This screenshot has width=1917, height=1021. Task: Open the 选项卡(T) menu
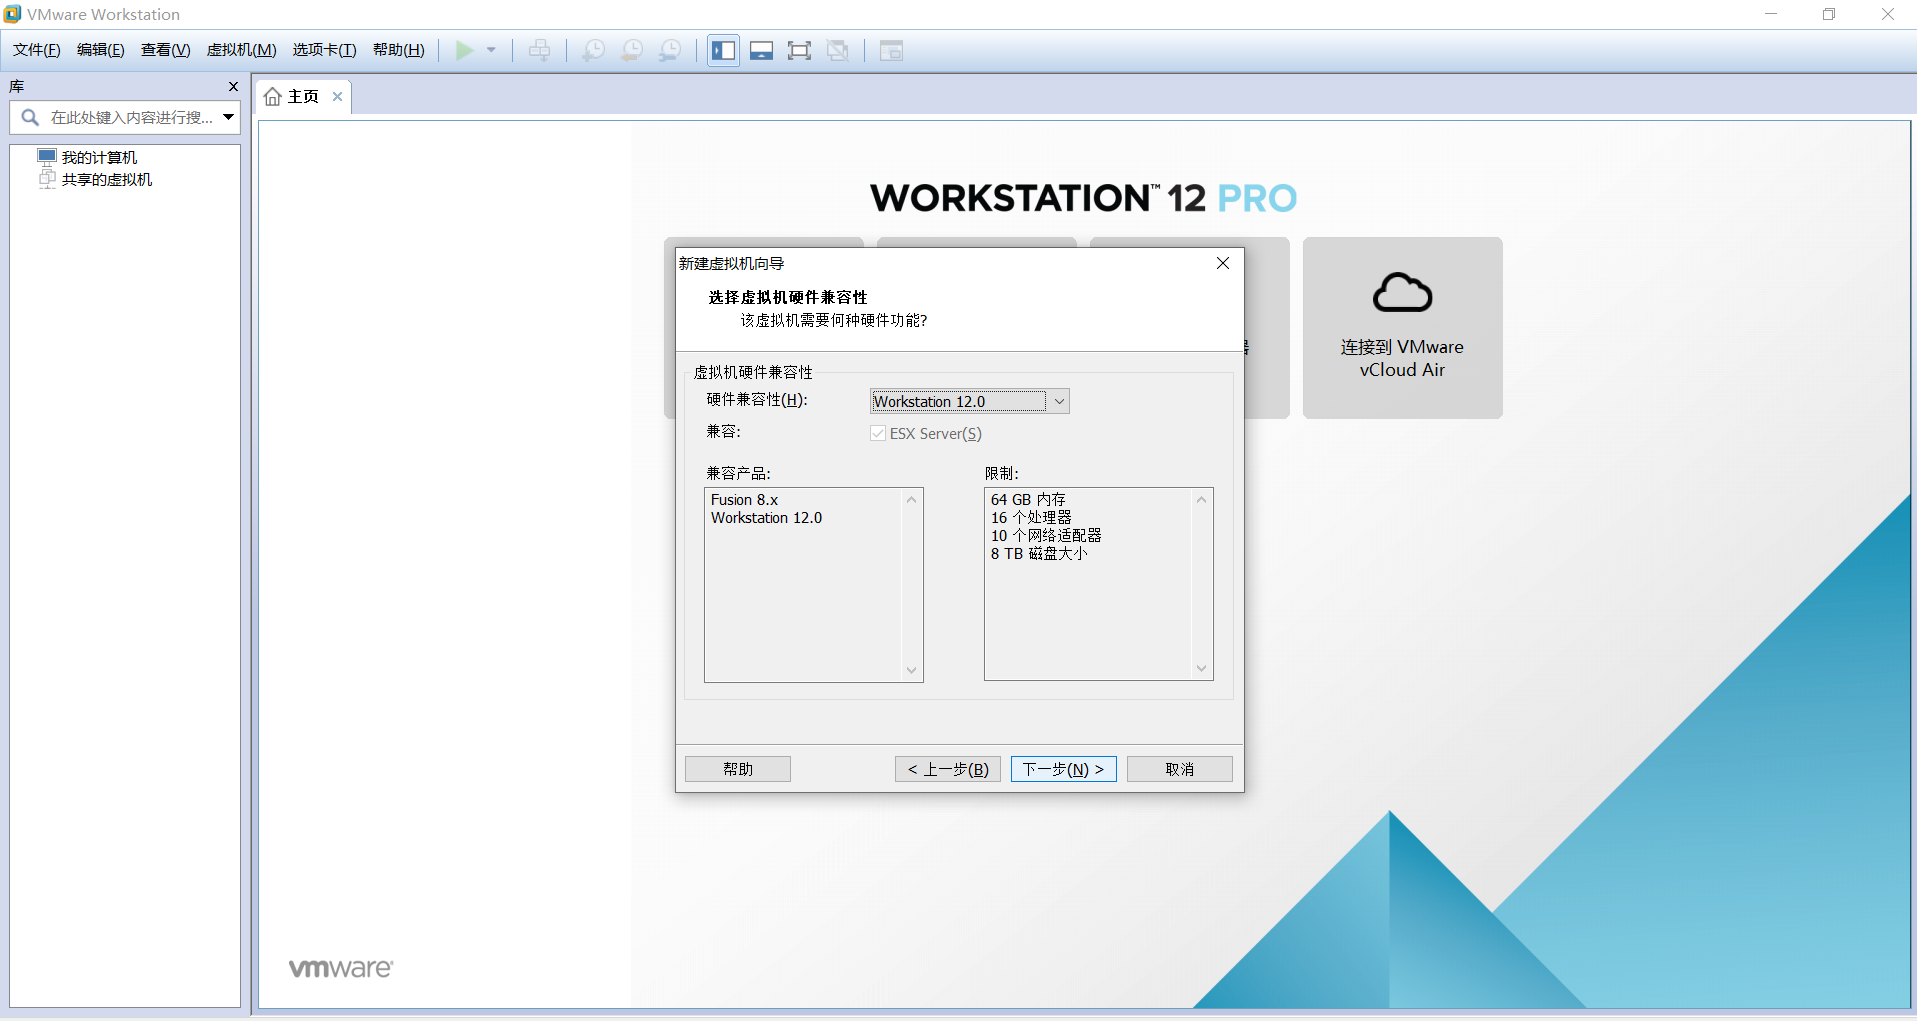tap(325, 50)
